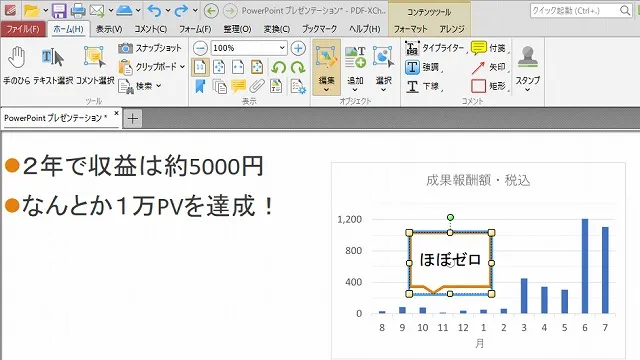Screen dimensions: 640x360
Task: Open the Help (ヘルプ) tab
Action: click(x=364, y=29)
